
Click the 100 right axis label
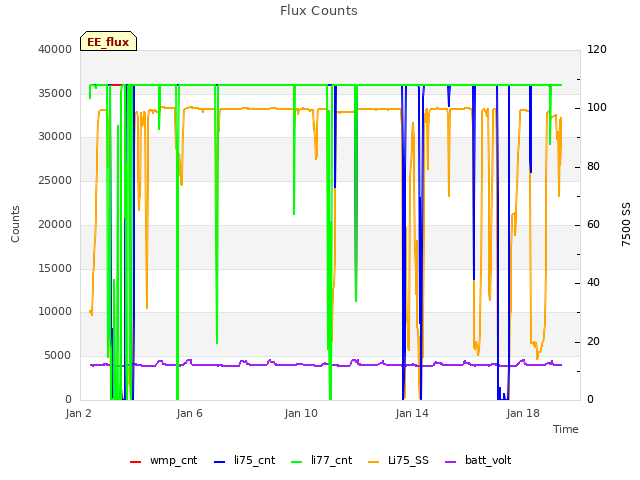[597, 108]
